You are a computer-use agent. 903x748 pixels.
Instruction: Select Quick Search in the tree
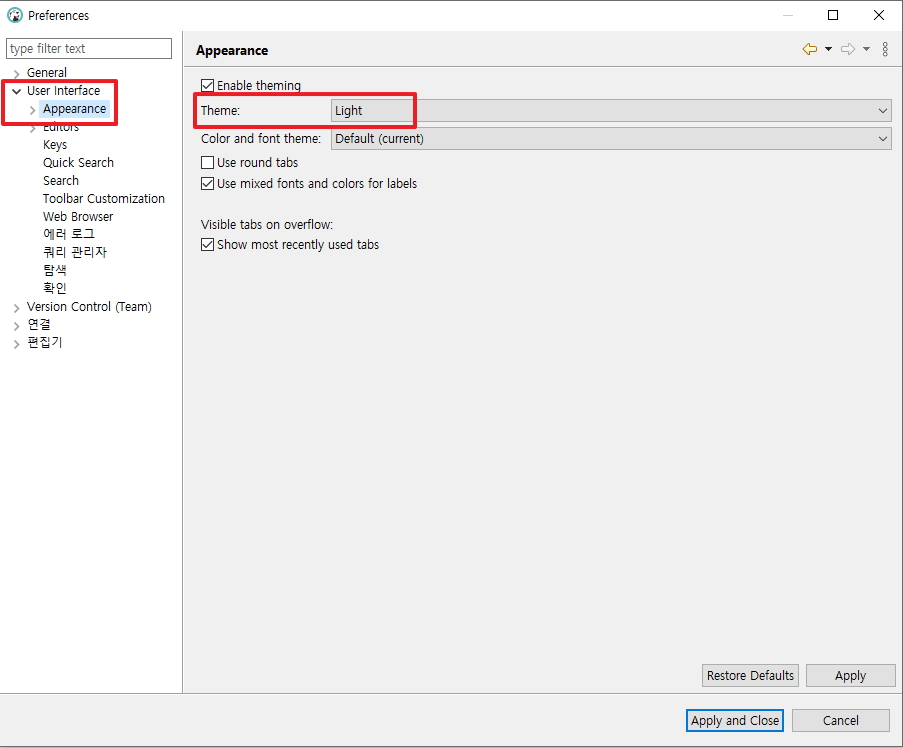[78, 162]
